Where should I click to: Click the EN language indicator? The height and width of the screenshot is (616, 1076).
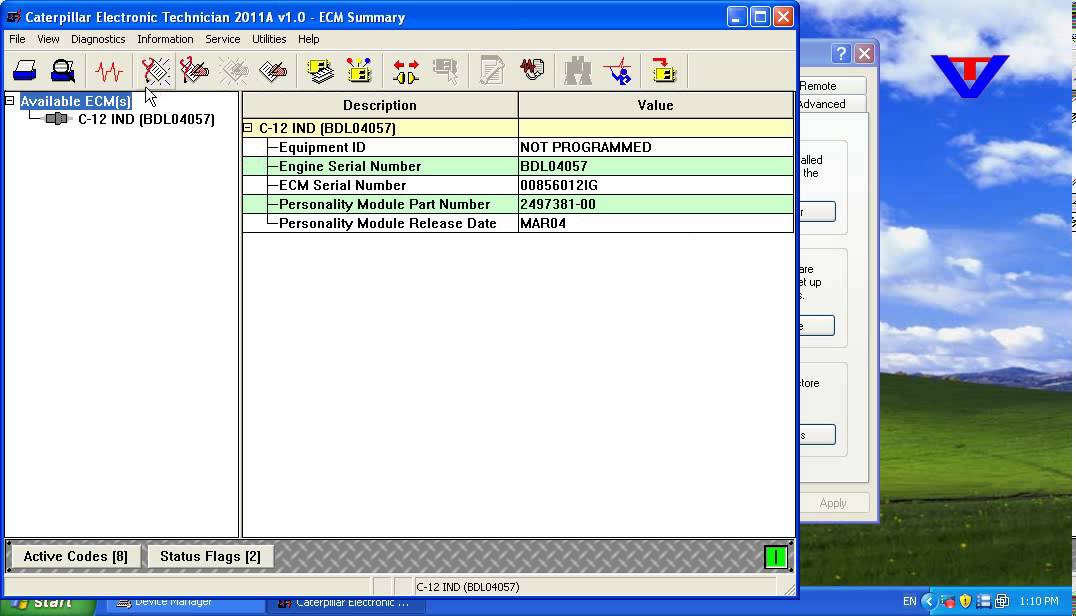point(909,602)
